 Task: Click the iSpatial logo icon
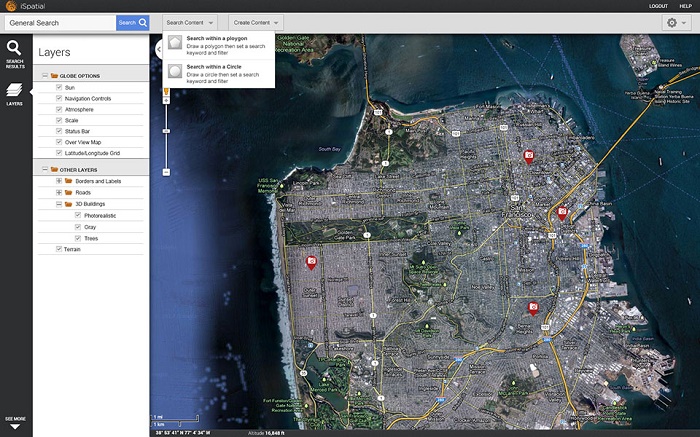9,6
